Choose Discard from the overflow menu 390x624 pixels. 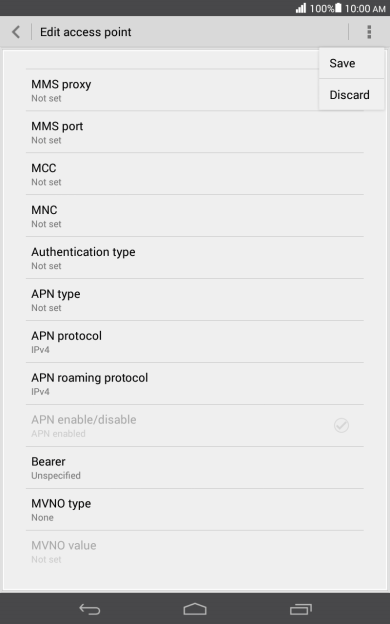[351, 95]
